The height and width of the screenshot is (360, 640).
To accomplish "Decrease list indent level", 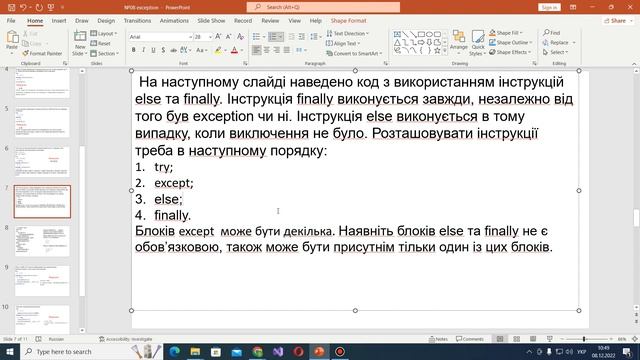I will pyautogui.click(x=291, y=37).
